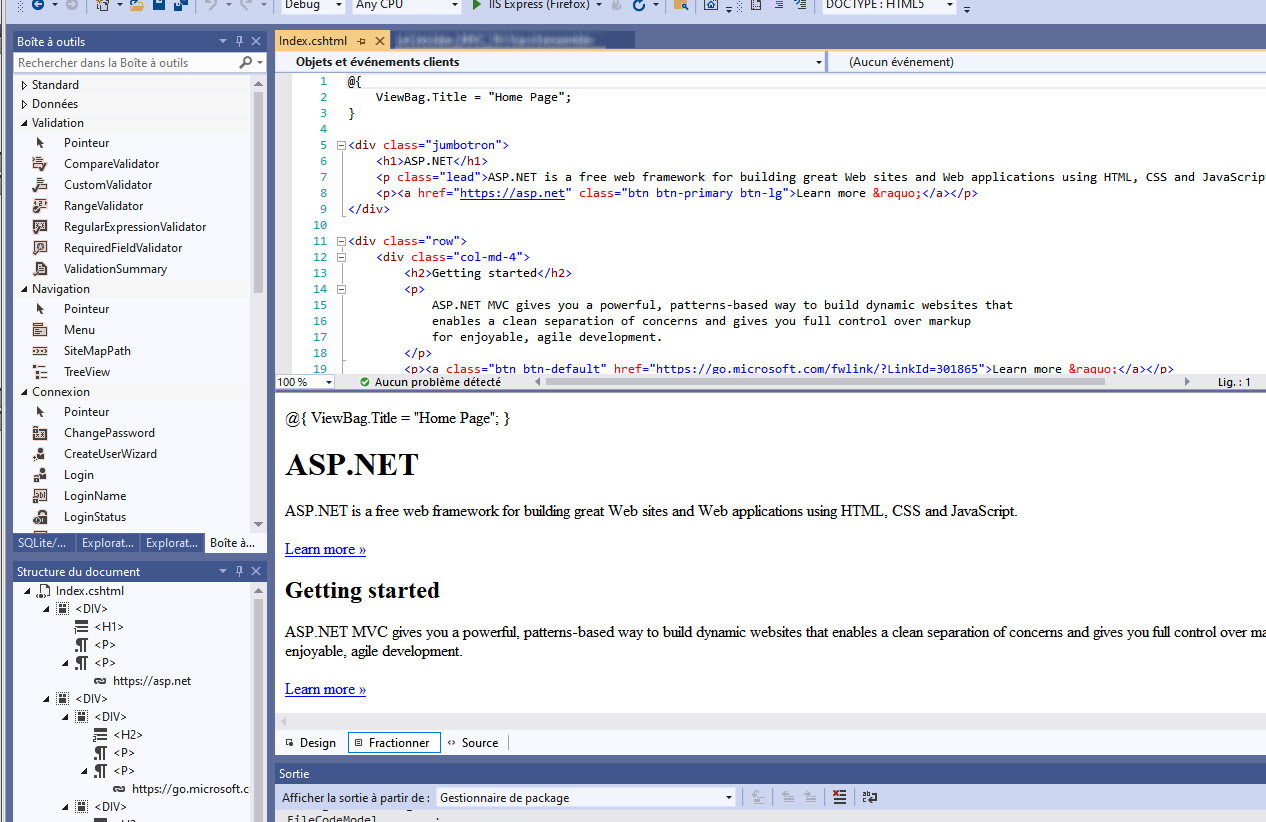The width and height of the screenshot is (1266, 822).
Task: Click the https://asp.net link in code line 8
Action: [512, 193]
